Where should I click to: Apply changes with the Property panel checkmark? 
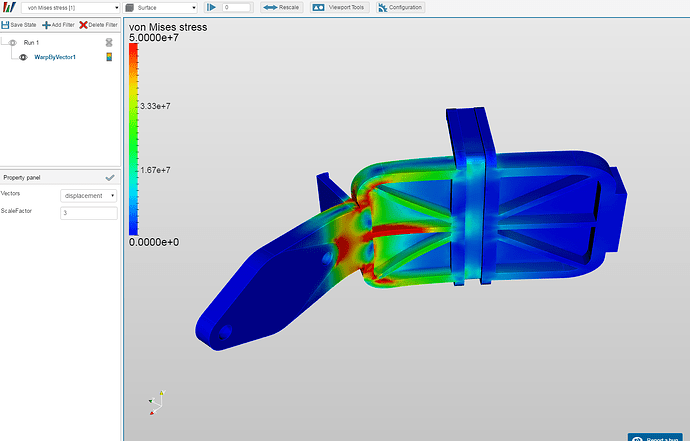[110, 177]
